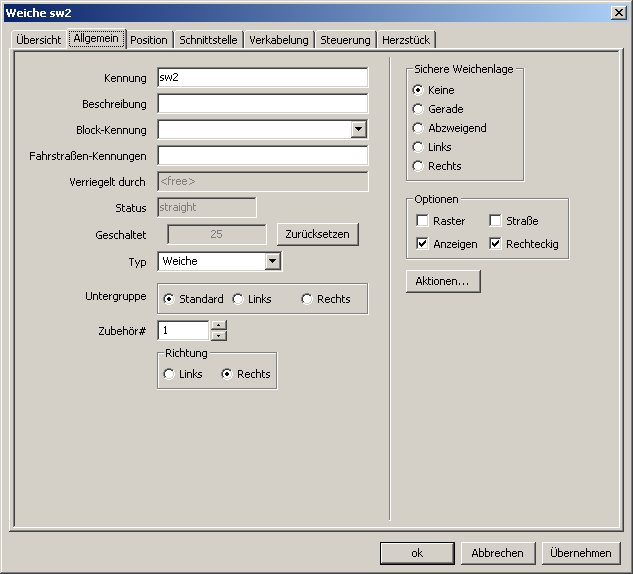The image size is (633, 574).
Task: Open the Block-Kennung dropdown list
Action: tap(359, 130)
